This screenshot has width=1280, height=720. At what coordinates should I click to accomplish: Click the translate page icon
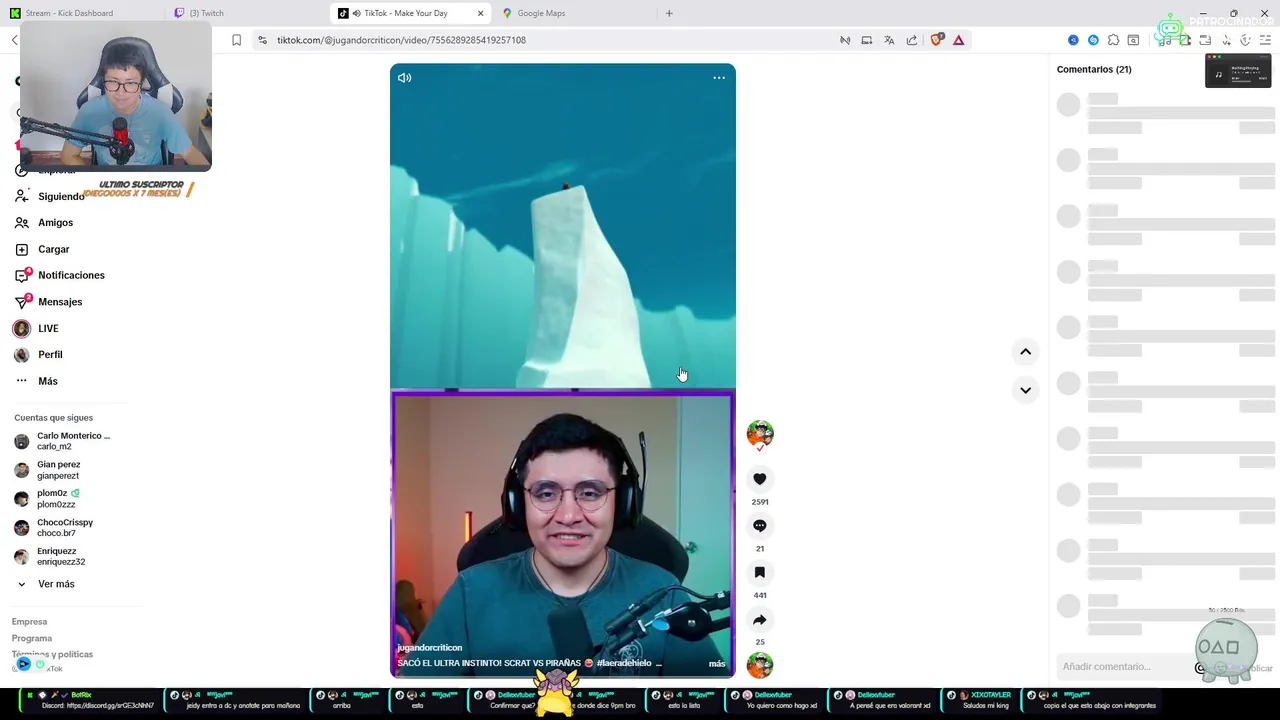click(x=889, y=40)
